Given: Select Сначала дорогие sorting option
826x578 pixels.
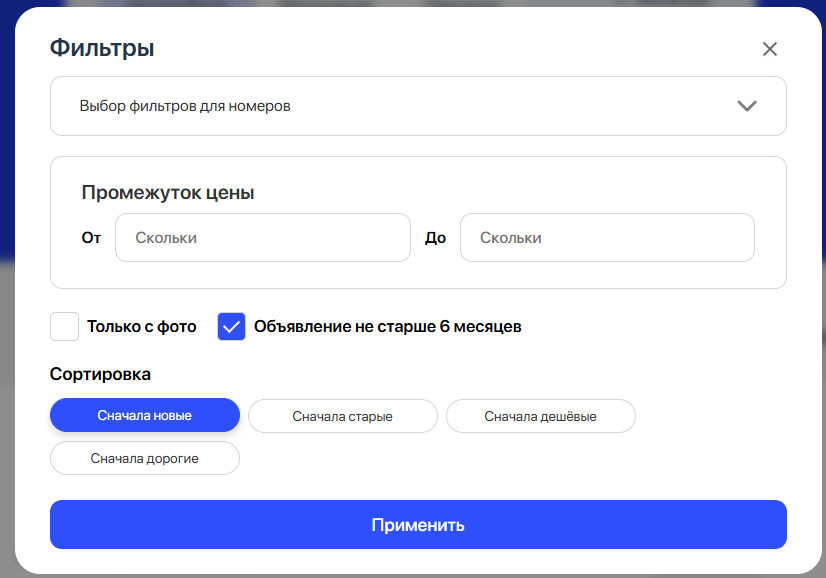Looking at the screenshot, I should tap(145, 458).
